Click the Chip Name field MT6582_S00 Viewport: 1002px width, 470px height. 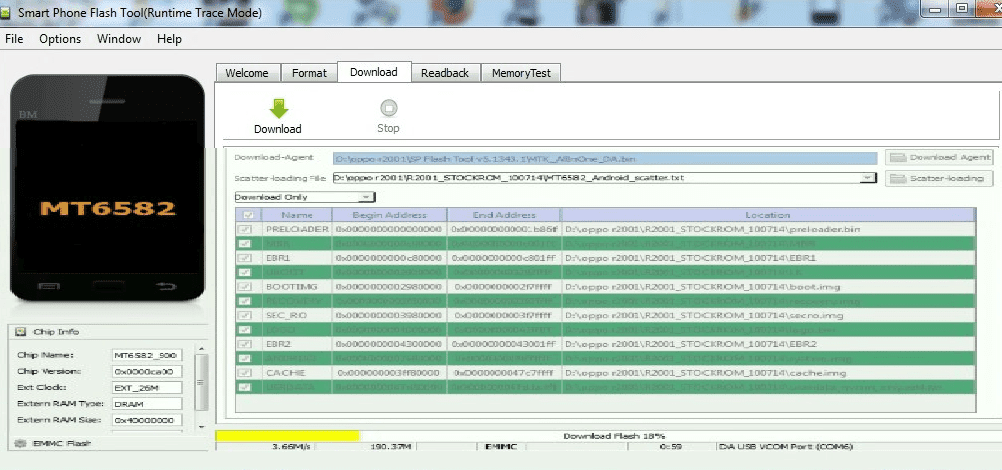147,355
